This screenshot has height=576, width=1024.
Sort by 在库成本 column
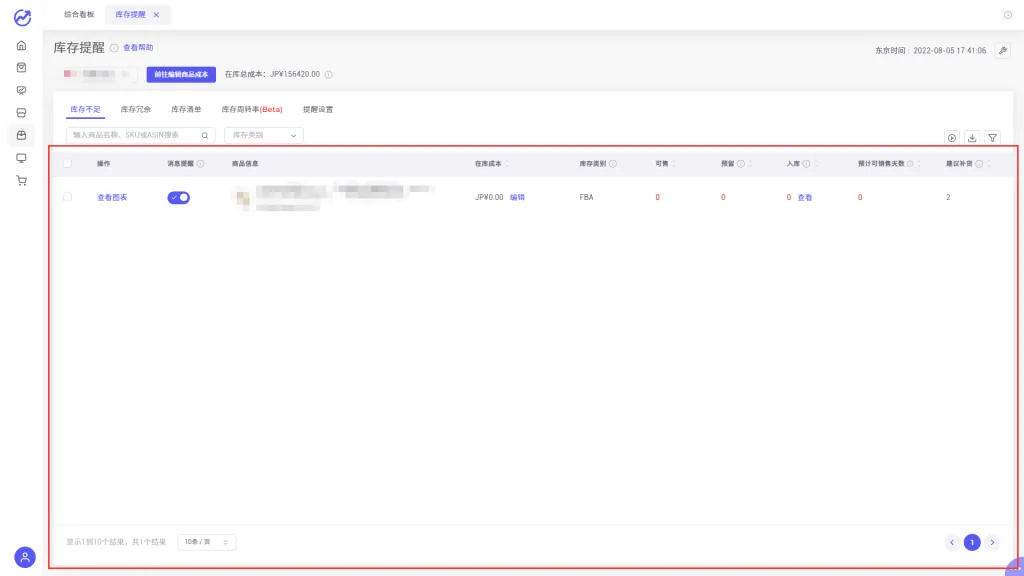pyautogui.click(x=507, y=164)
